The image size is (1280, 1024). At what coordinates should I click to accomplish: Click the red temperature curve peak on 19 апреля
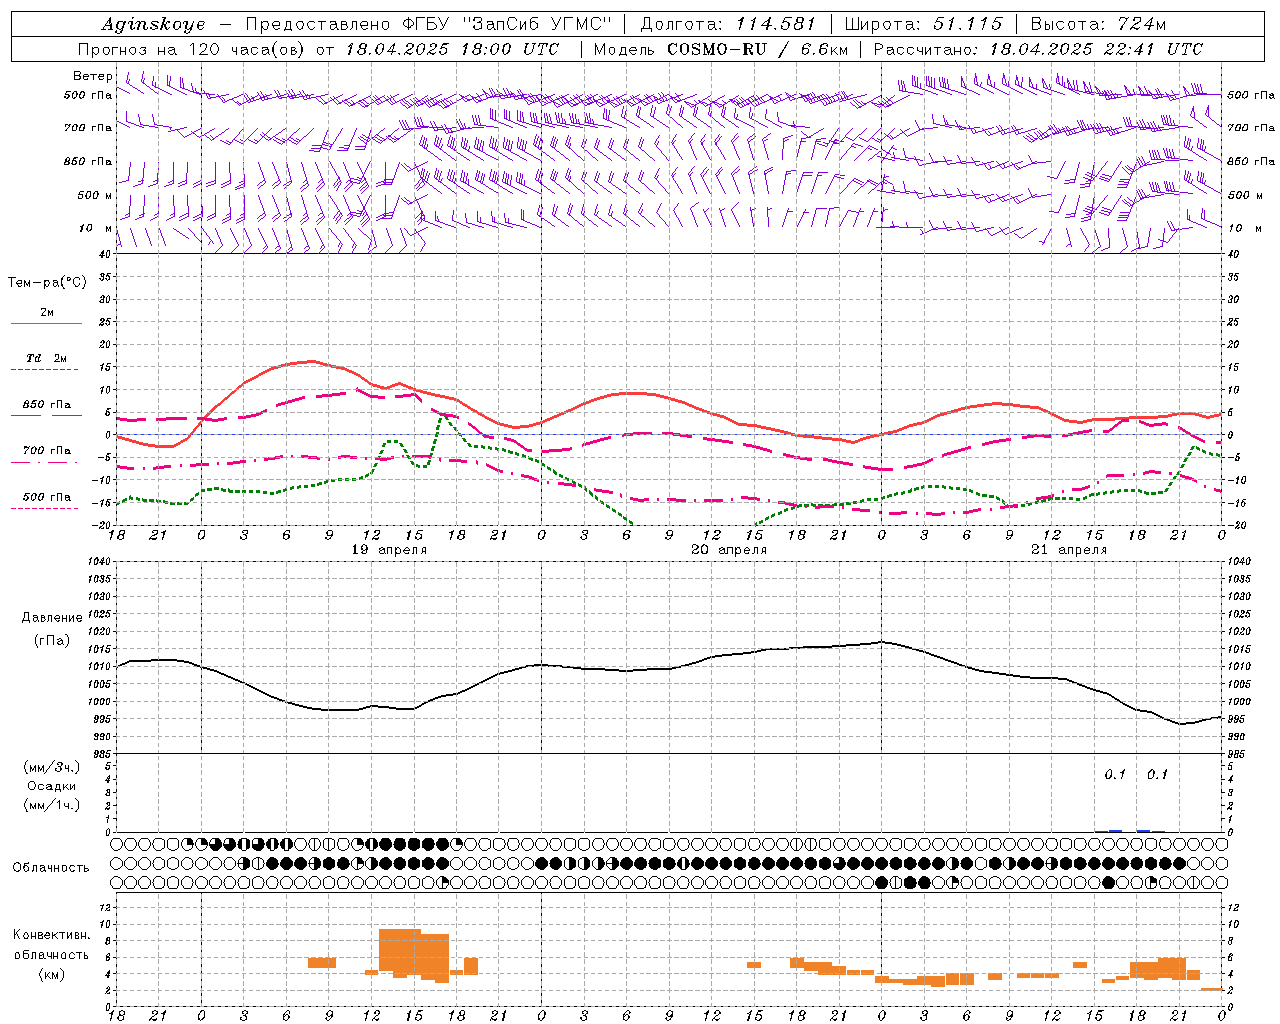(x=311, y=361)
